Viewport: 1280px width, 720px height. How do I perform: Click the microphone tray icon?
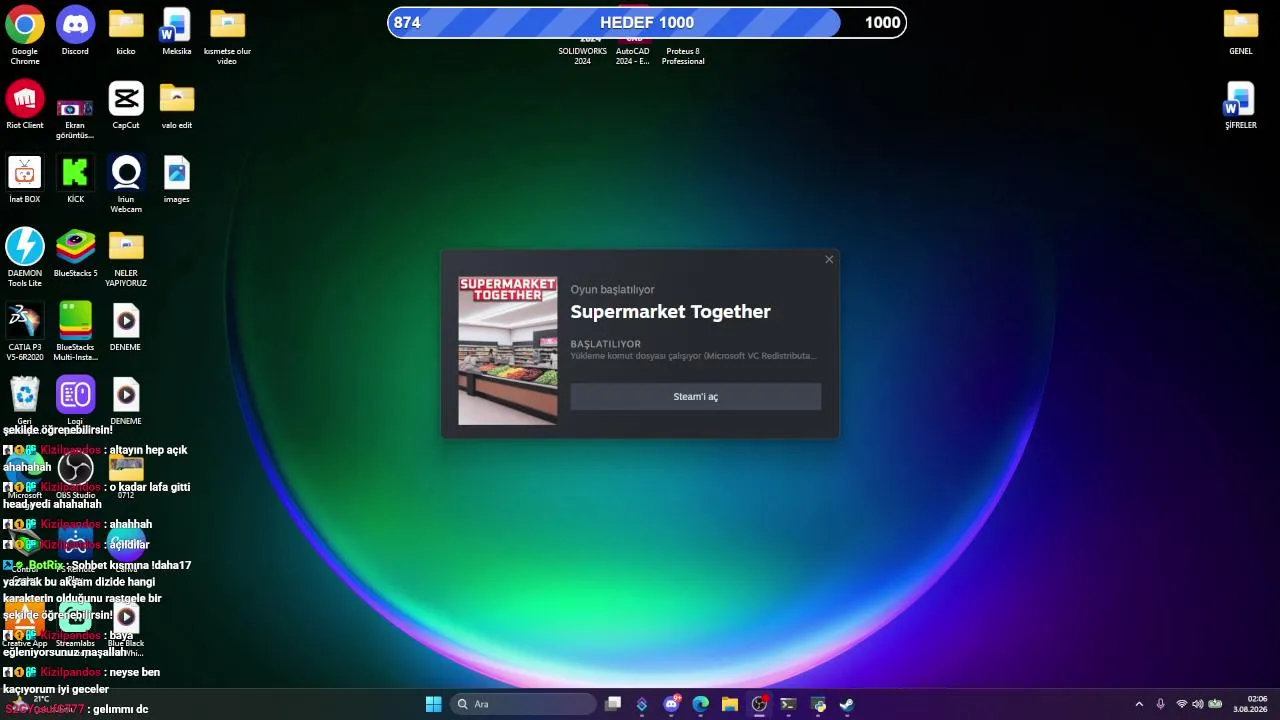click(1160, 704)
